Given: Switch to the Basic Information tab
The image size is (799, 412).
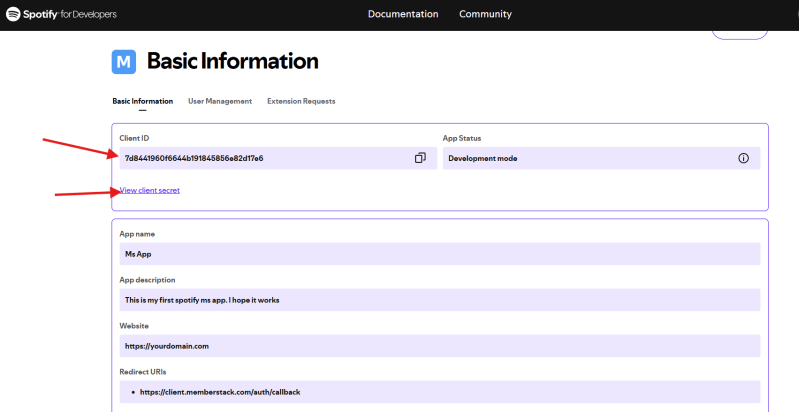Looking at the screenshot, I should 143,101.
